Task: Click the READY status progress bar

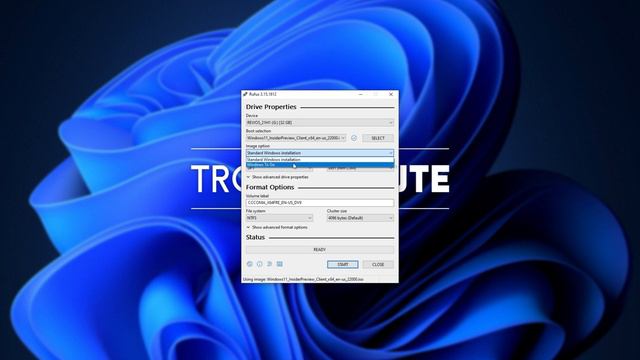Action: coord(320,249)
